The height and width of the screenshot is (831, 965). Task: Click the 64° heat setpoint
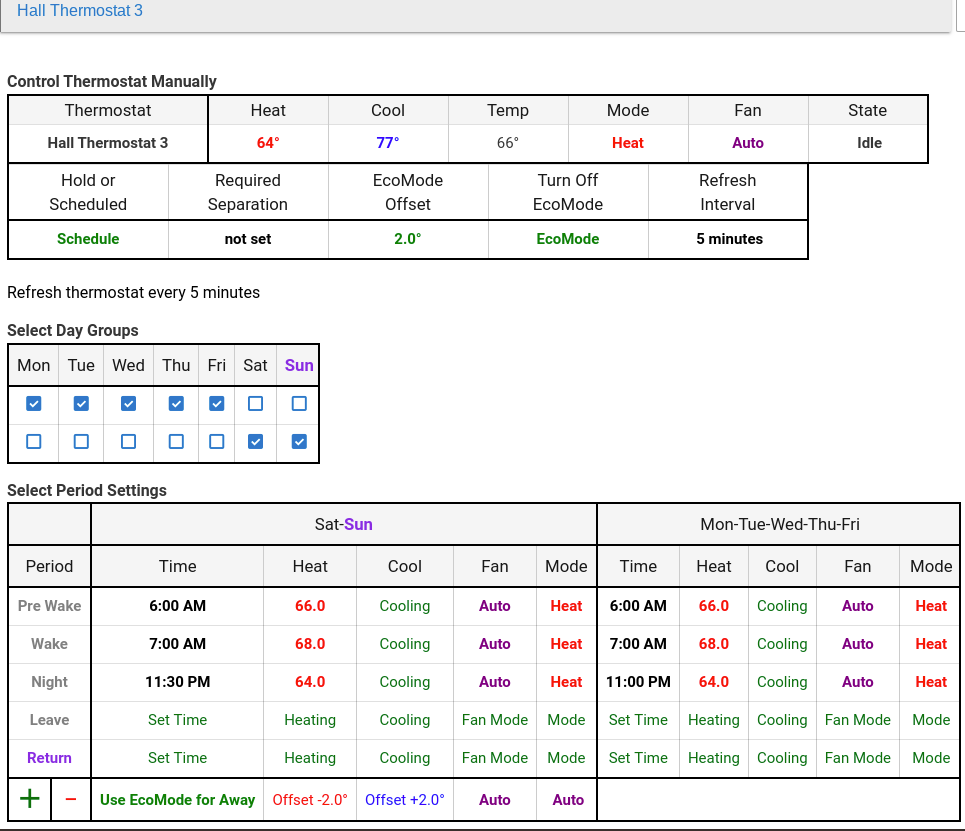pyautogui.click(x=268, y=142)
